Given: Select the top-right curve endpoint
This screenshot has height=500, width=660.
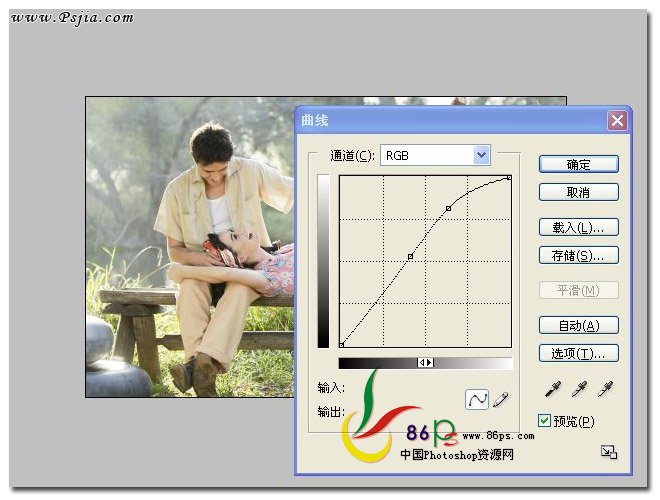Looking at the screenshot, I should click(x=509, y=178).
